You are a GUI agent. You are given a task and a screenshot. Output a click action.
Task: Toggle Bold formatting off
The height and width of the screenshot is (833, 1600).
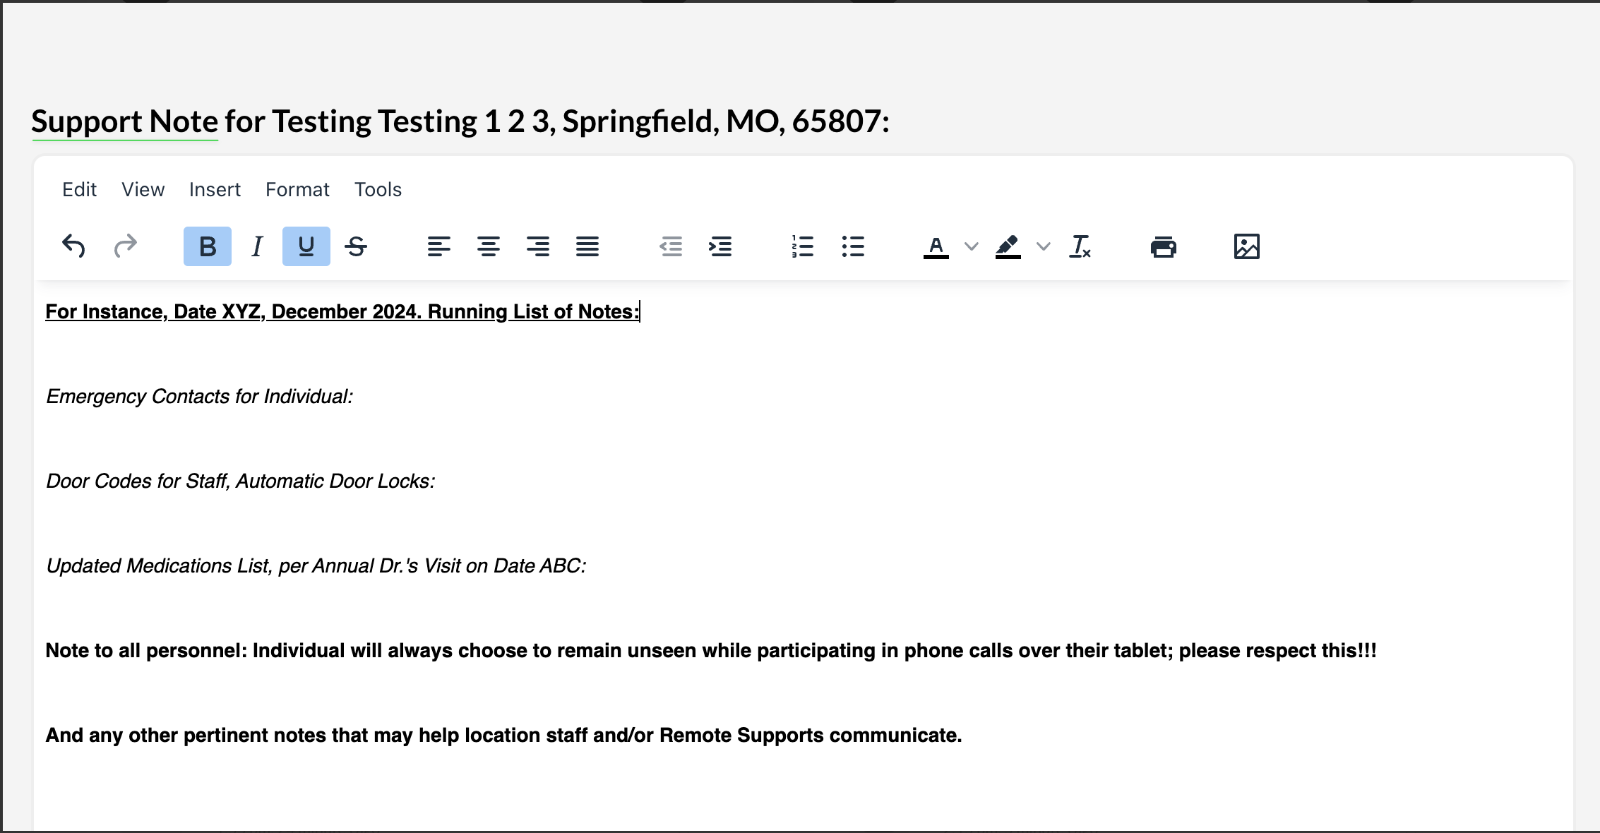point(207,246)
